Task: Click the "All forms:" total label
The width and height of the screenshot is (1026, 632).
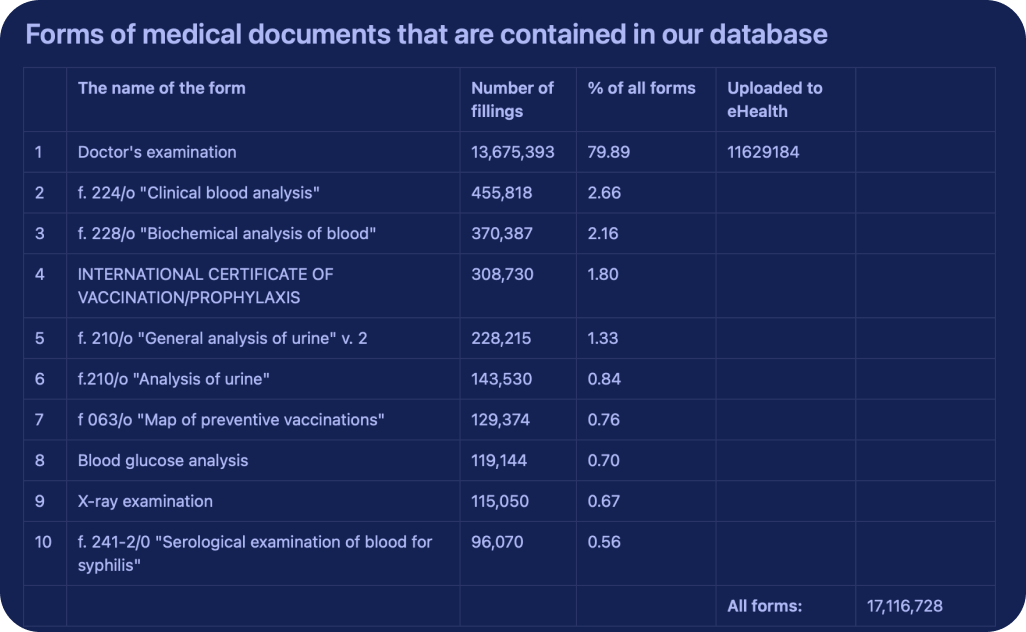Action: tap(764, 606)
